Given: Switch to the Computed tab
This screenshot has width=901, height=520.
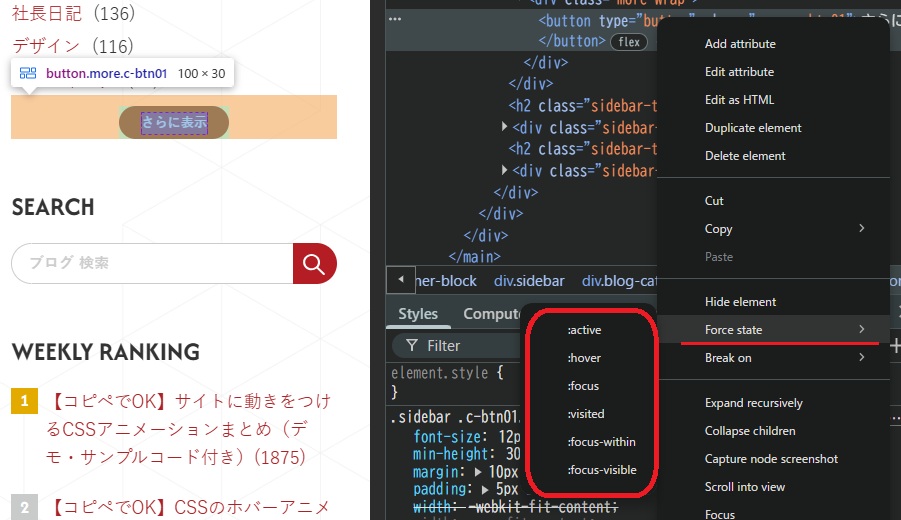Looking at the screenshot, I should click(491, 314).
